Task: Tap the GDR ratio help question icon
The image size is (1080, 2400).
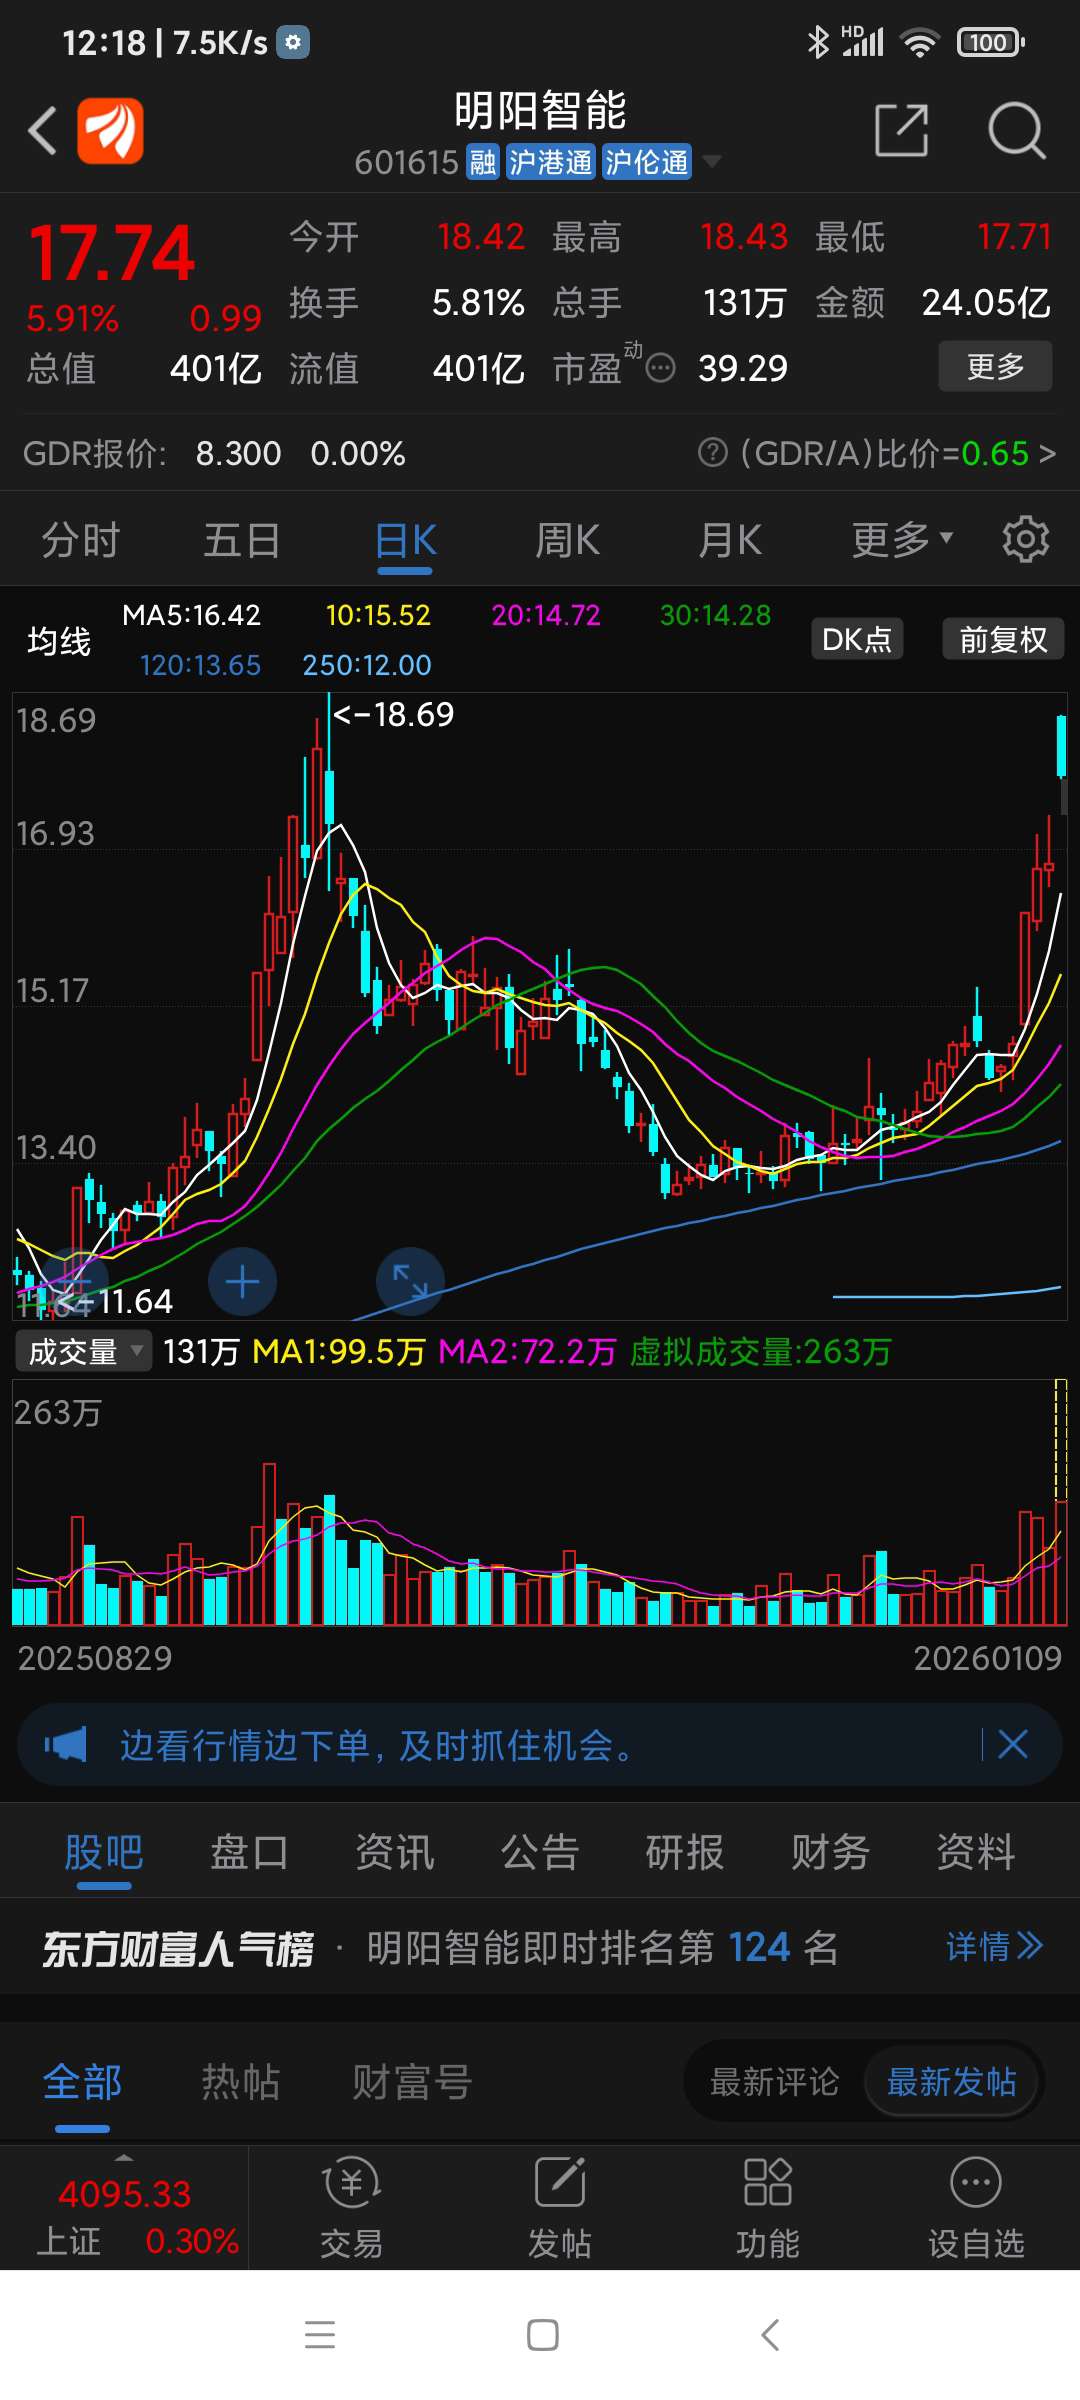Action: (x=712, y=453)
